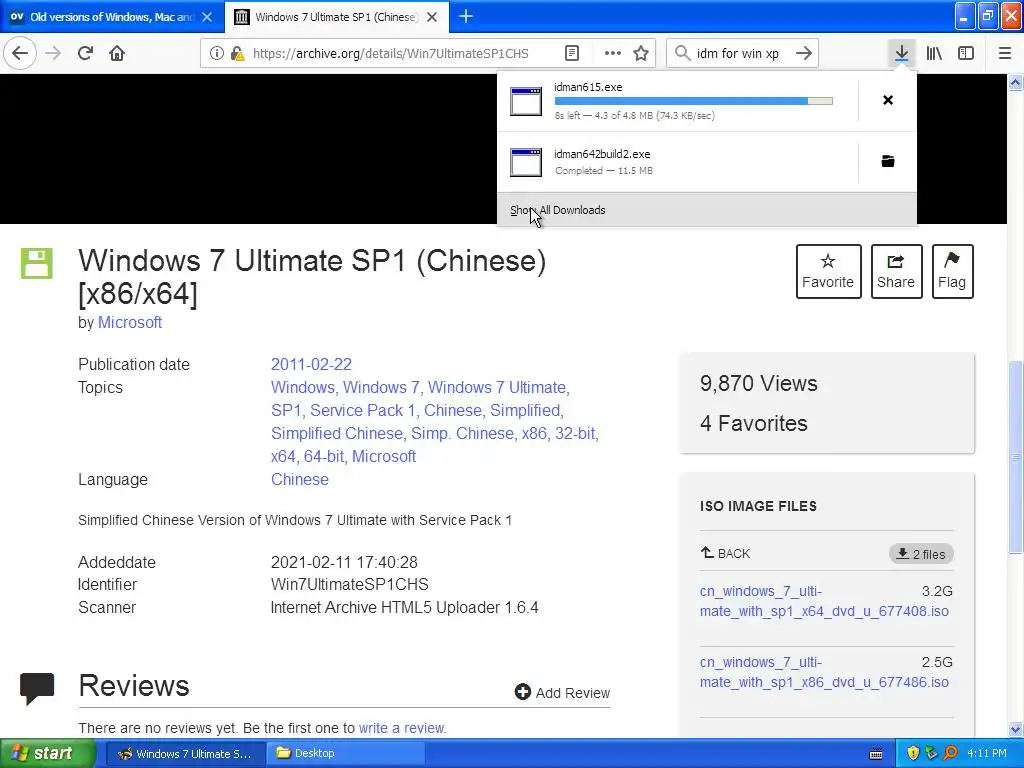Download all with the 2 files button
Screen dimensions: 1024x768
[921, 554]
